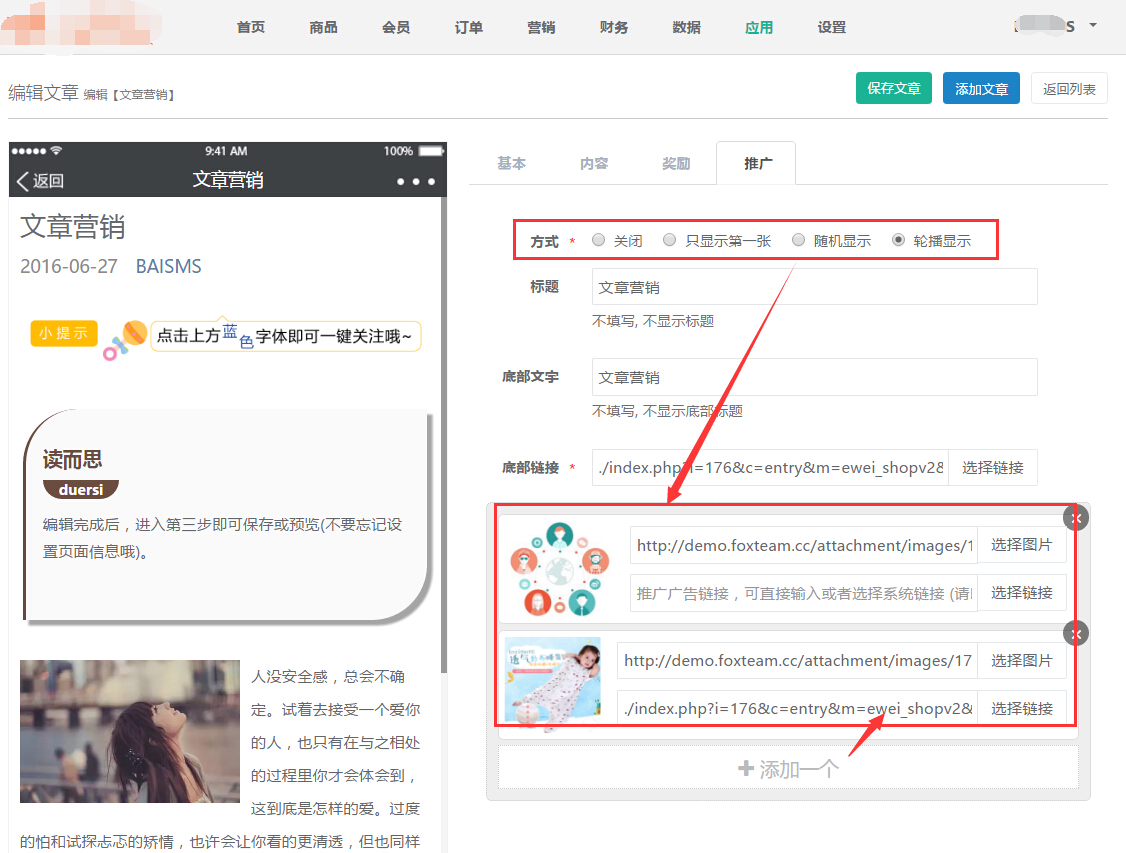This screenshot has width=1126, height=853.
Task: Switch to the 内容 tab
Action: coord(594,163)
